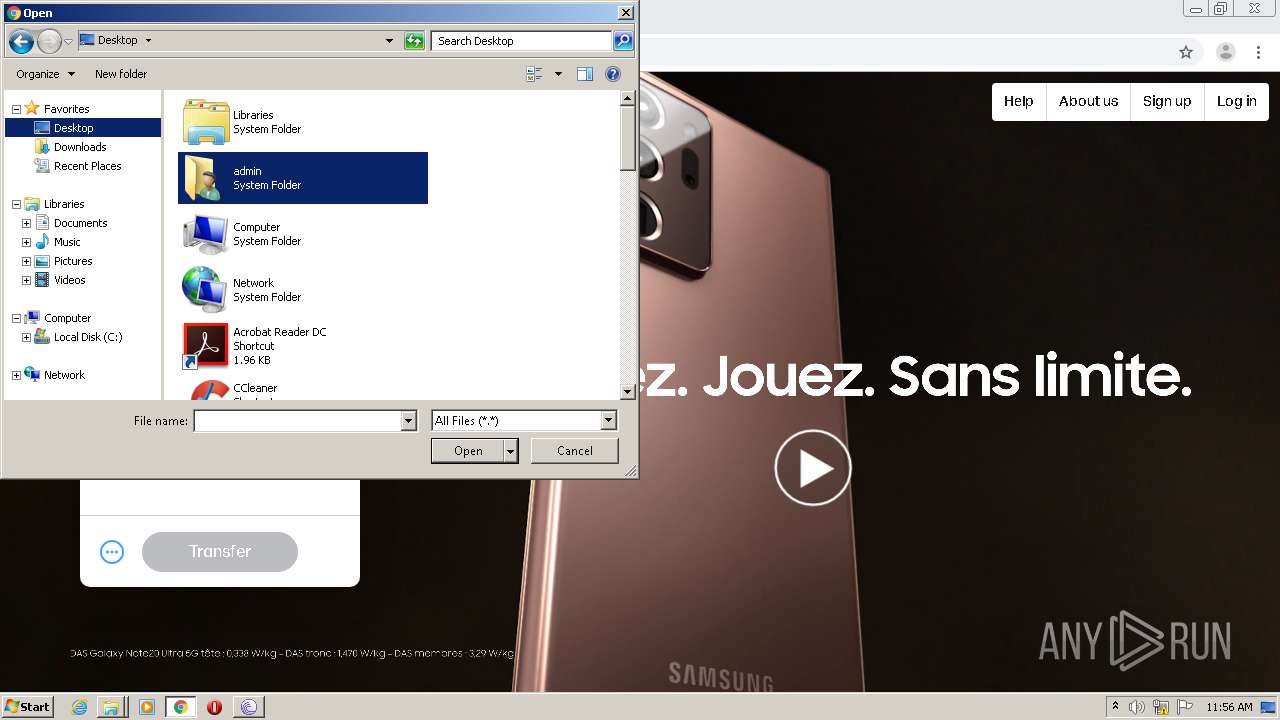Open the view options dropdown arrow
The image size is (1280, 720).
click(558, 74)
